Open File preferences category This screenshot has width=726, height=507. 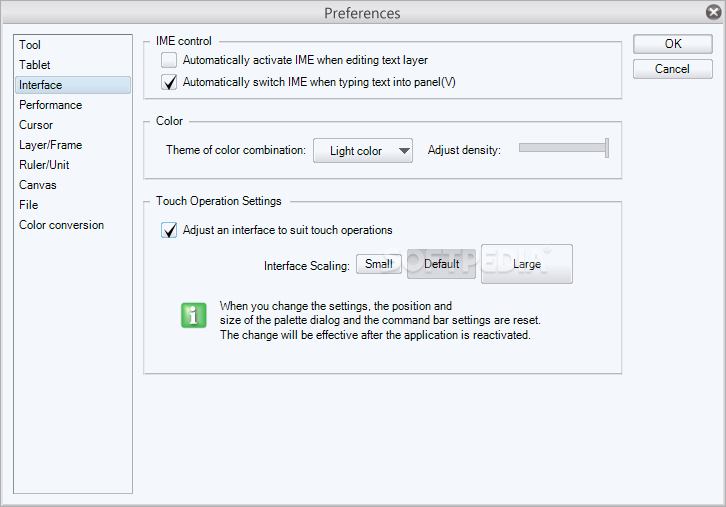[73, 205]
